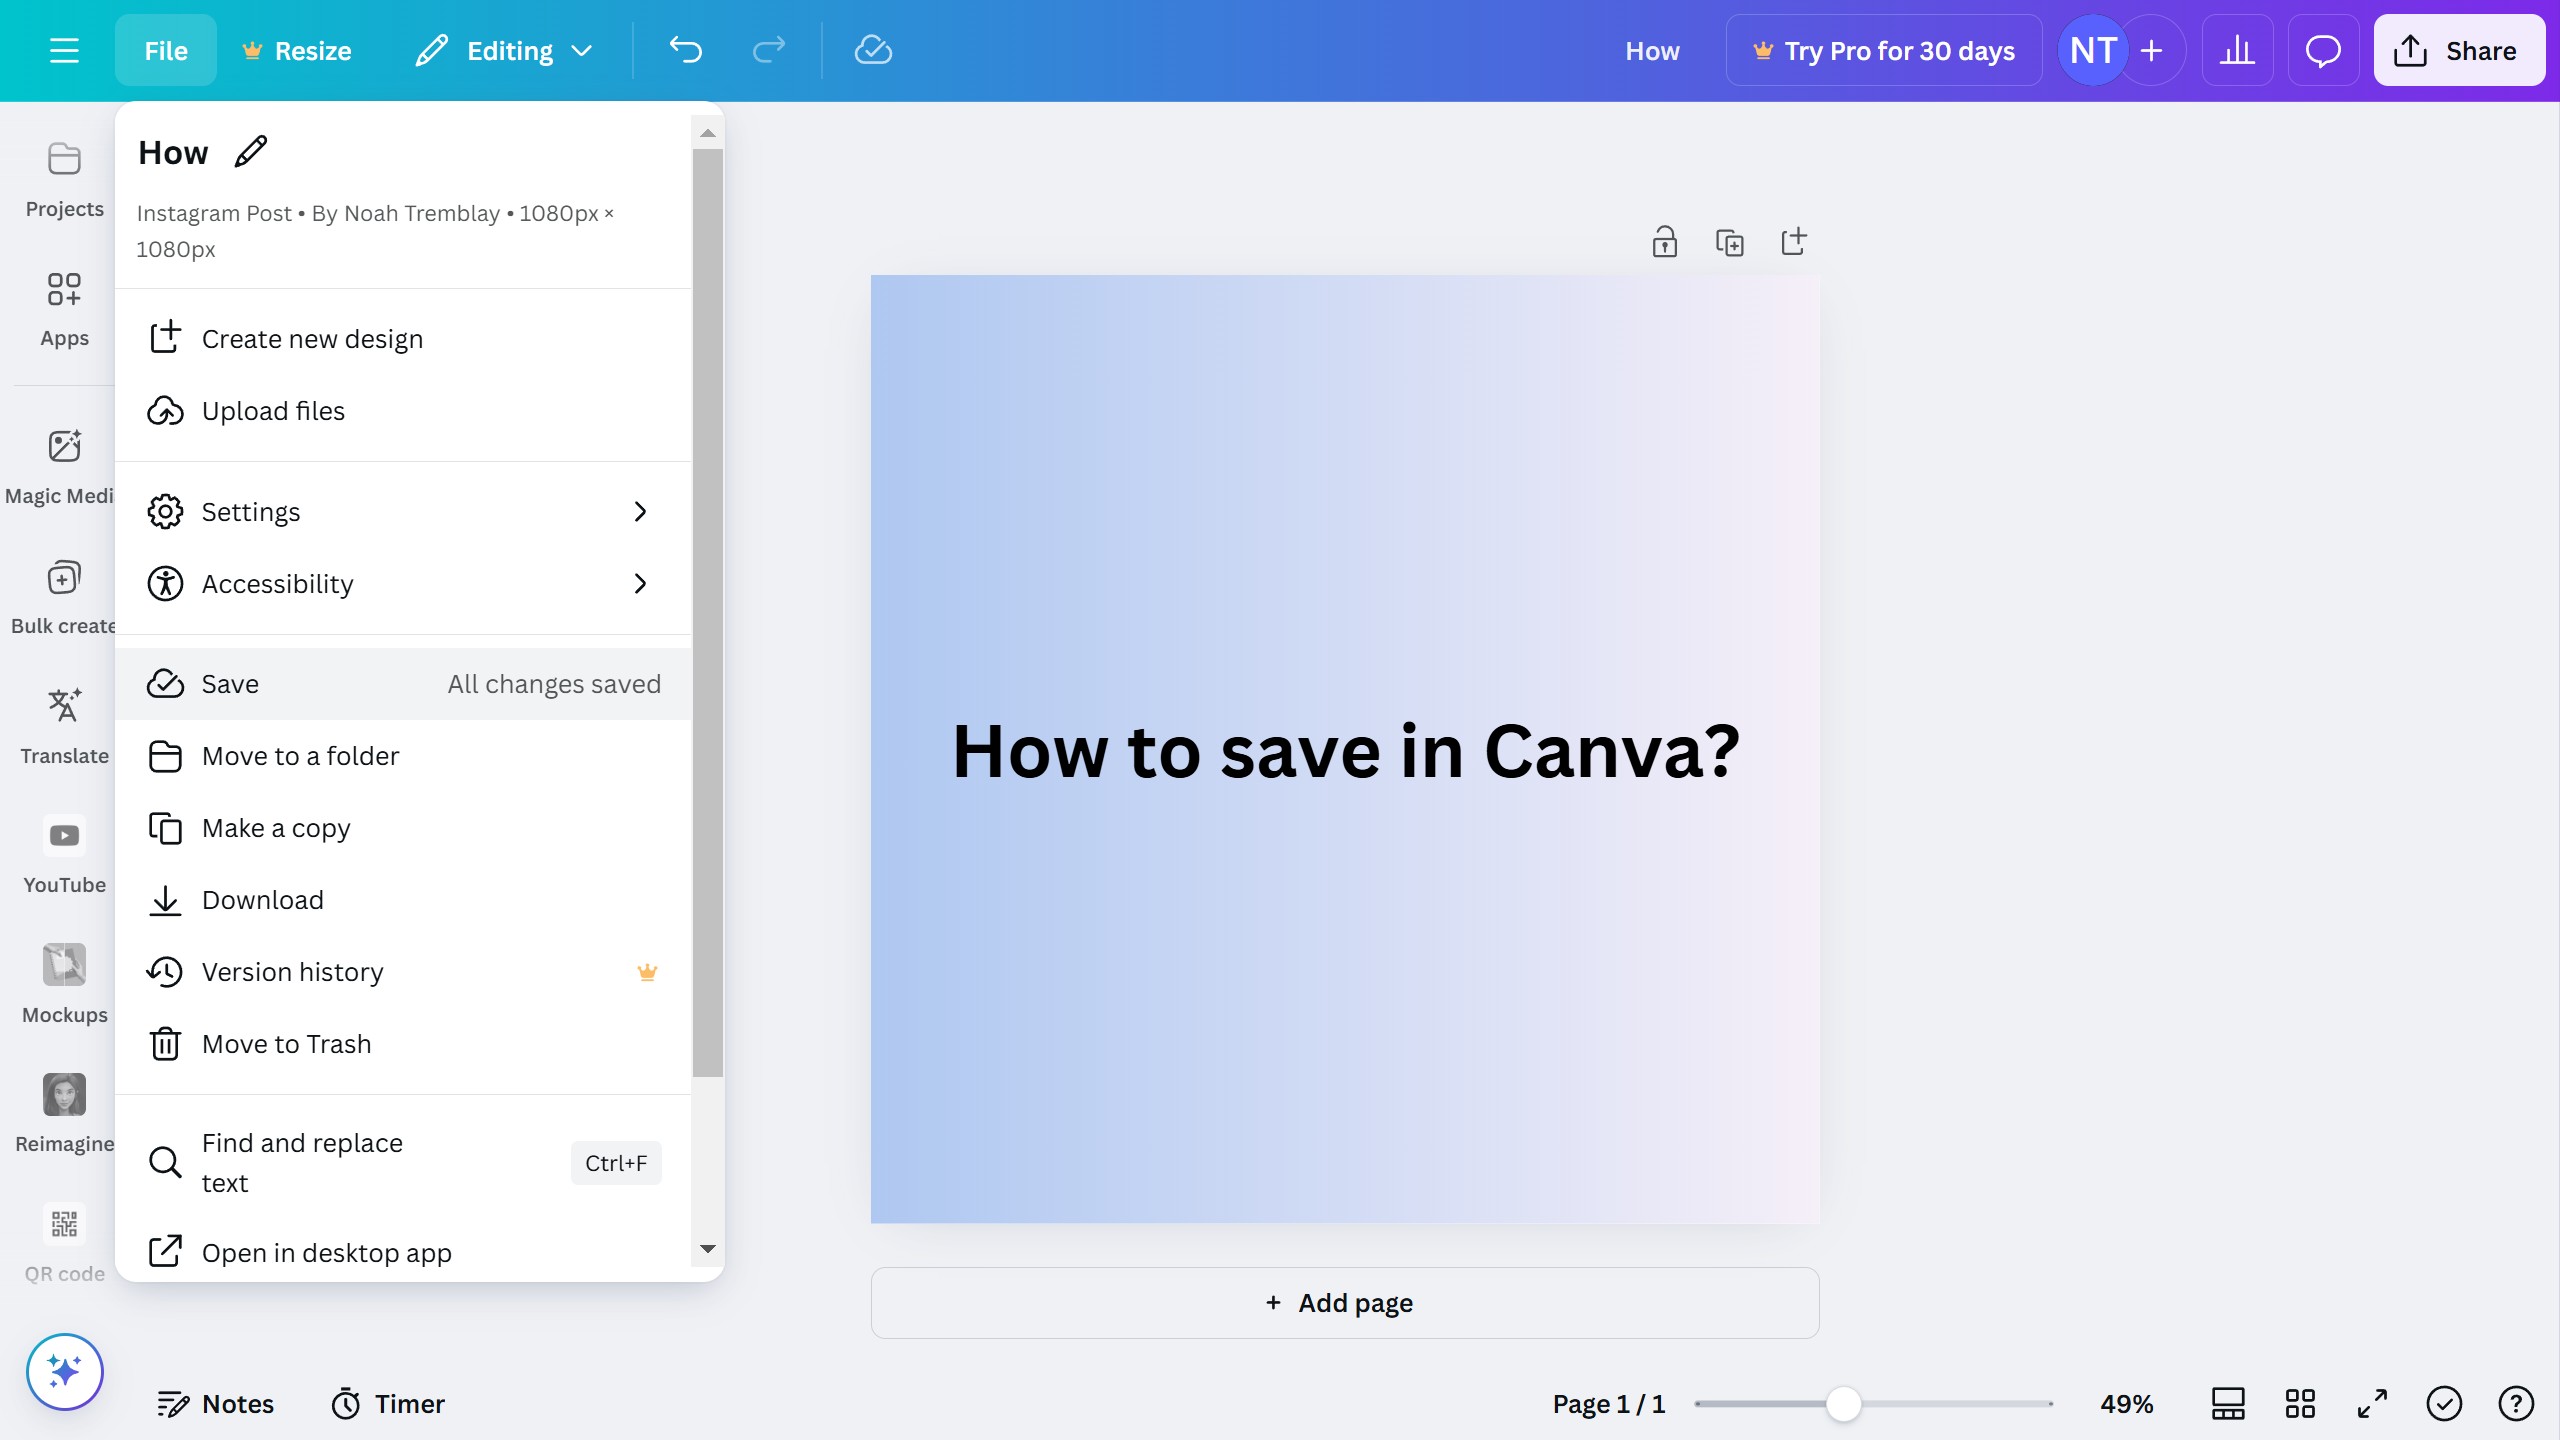The height and width of the screenshot is (1440, 2560).
Task: Click the lock page icon above canvas
Action: pyautogui.click(x=1664, y=242)
